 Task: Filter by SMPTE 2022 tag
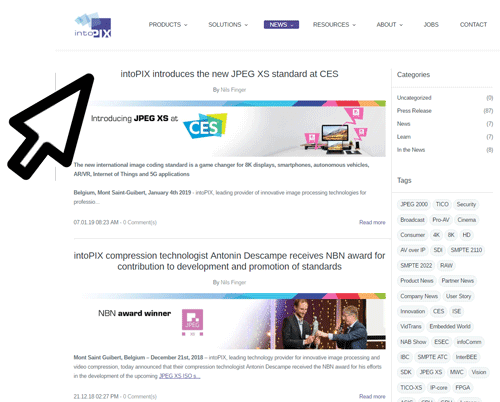coord(416,266)
